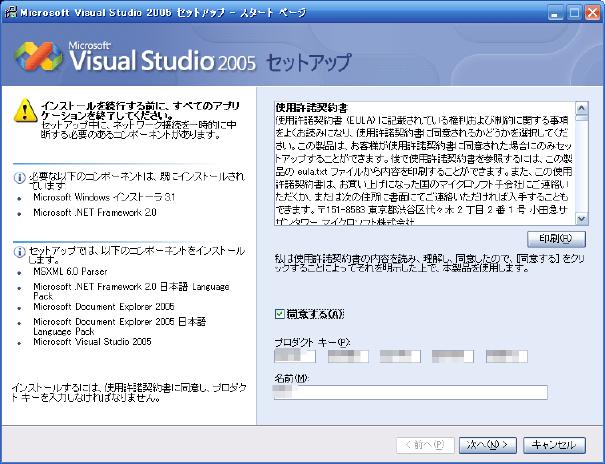
Task: Click the EULA scrollbar thumb
Action: tap(581, 117)
